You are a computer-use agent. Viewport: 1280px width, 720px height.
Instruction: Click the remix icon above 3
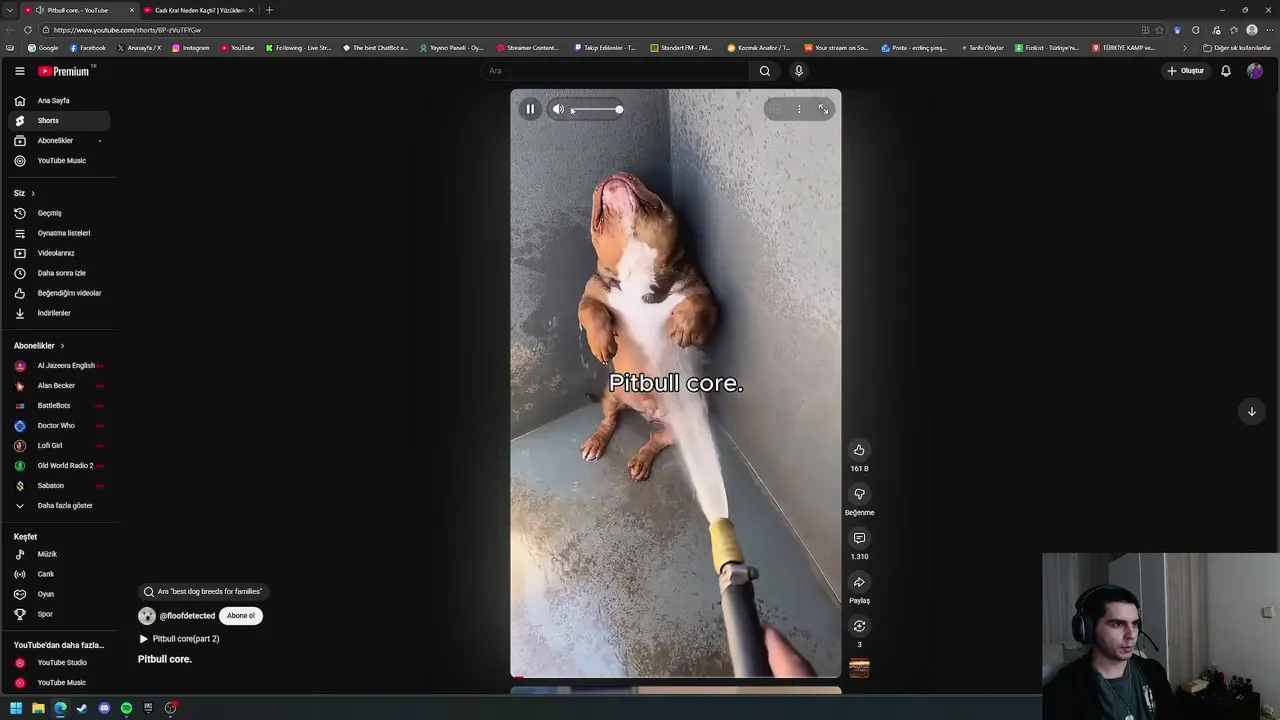859,626
